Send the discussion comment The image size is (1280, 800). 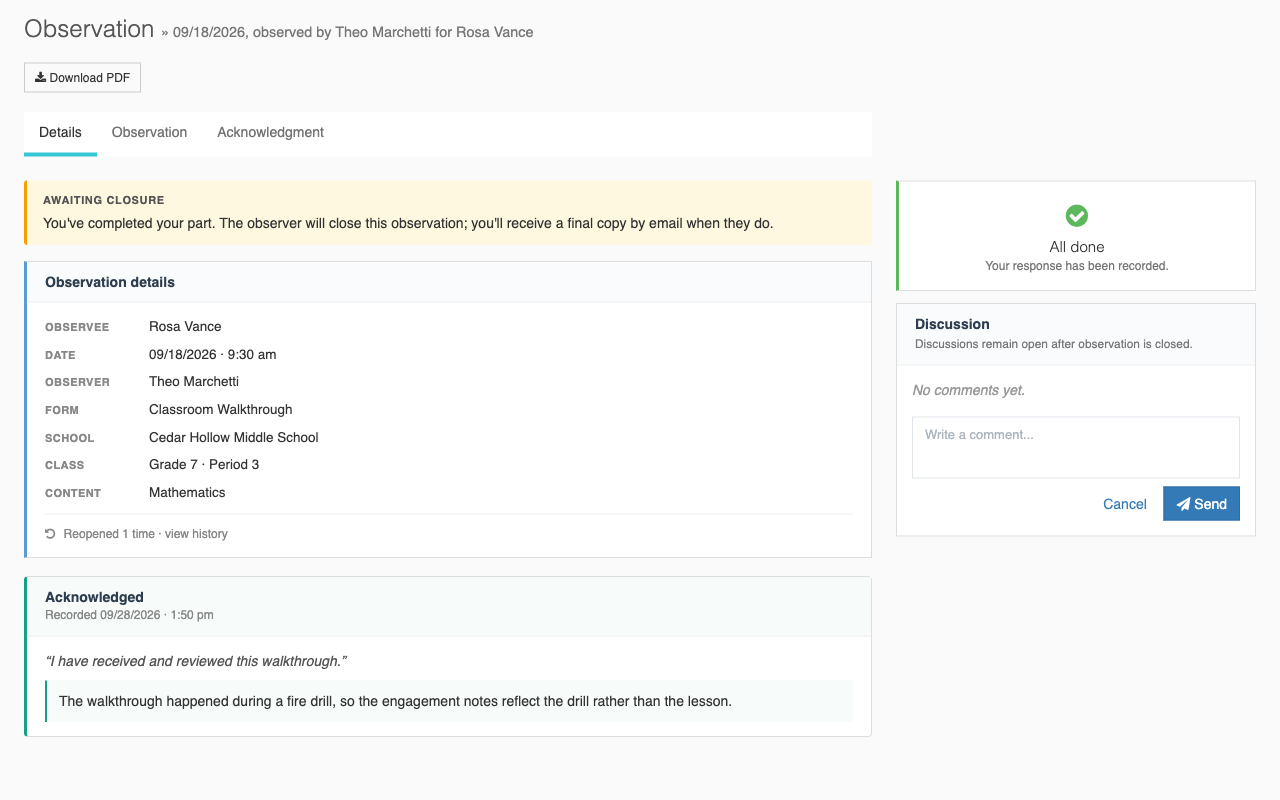(1201, 504)
